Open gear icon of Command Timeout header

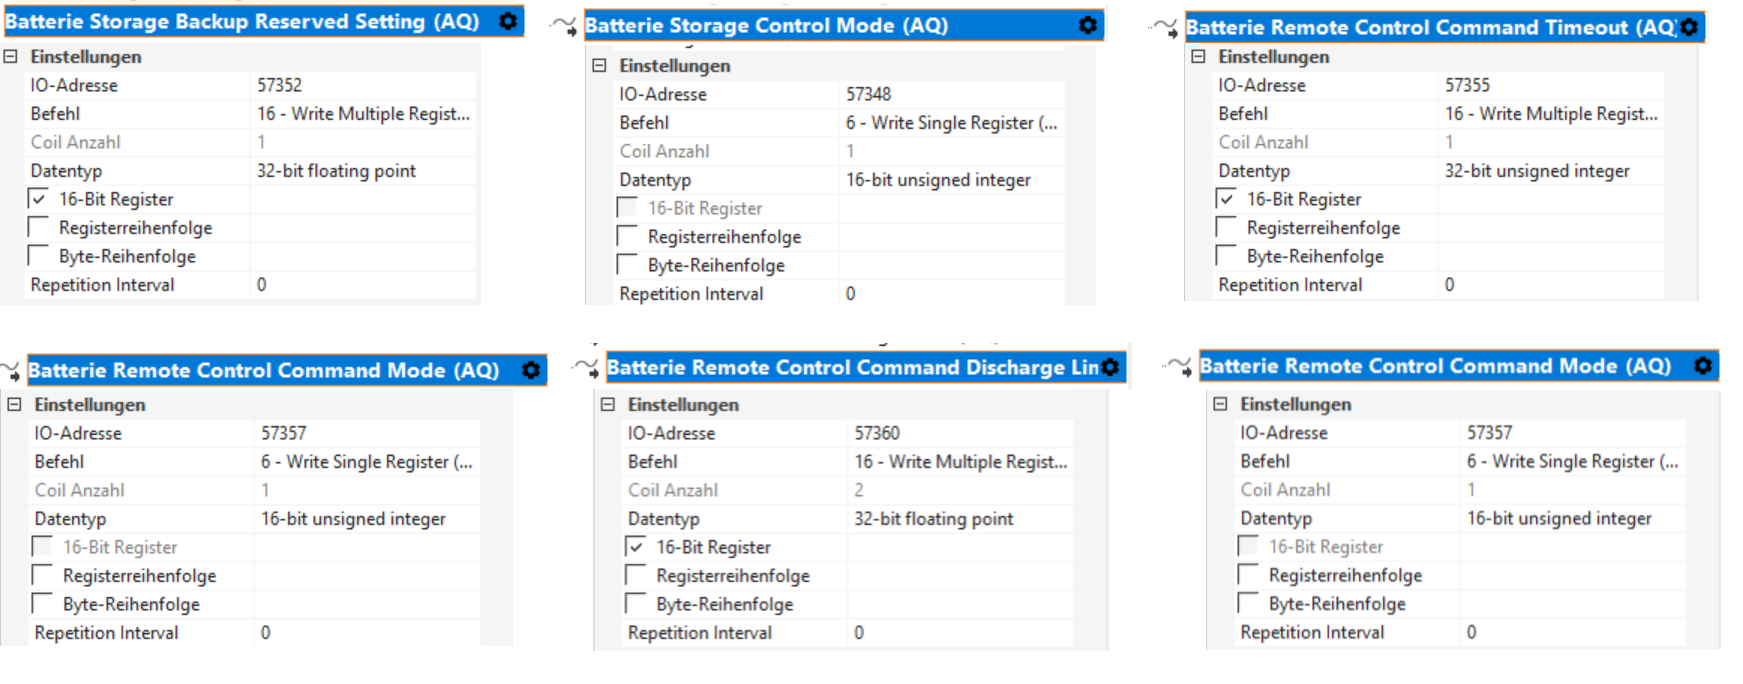[1689, 27]
